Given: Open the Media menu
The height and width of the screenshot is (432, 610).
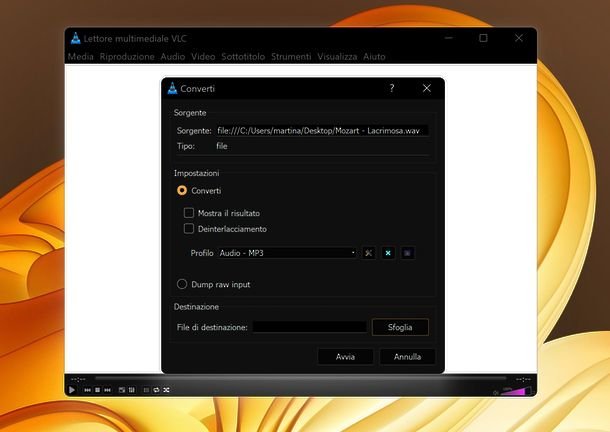Looking at the screenshot, I should (x=81, y=57).
